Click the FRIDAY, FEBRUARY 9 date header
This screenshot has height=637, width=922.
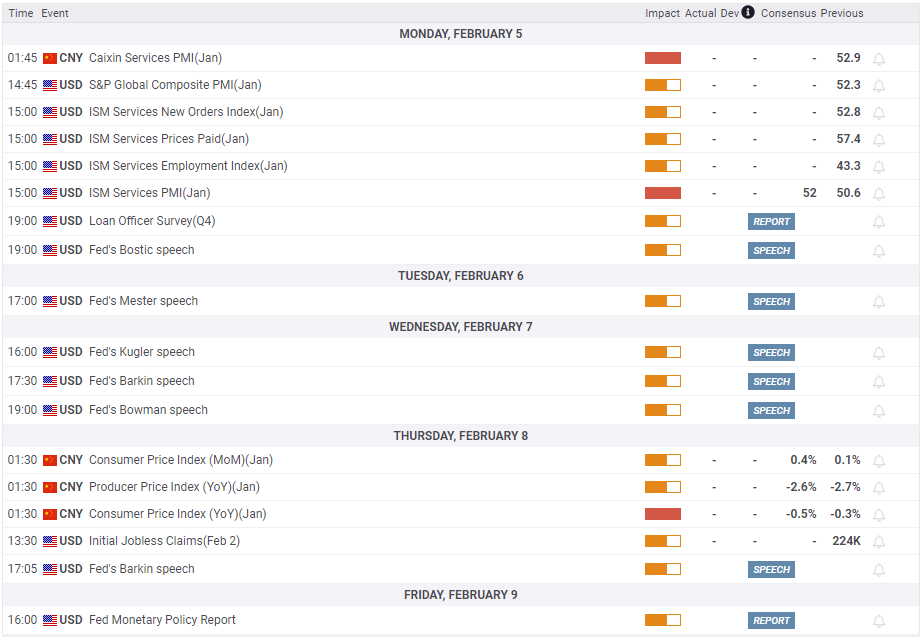pos(460,595)
